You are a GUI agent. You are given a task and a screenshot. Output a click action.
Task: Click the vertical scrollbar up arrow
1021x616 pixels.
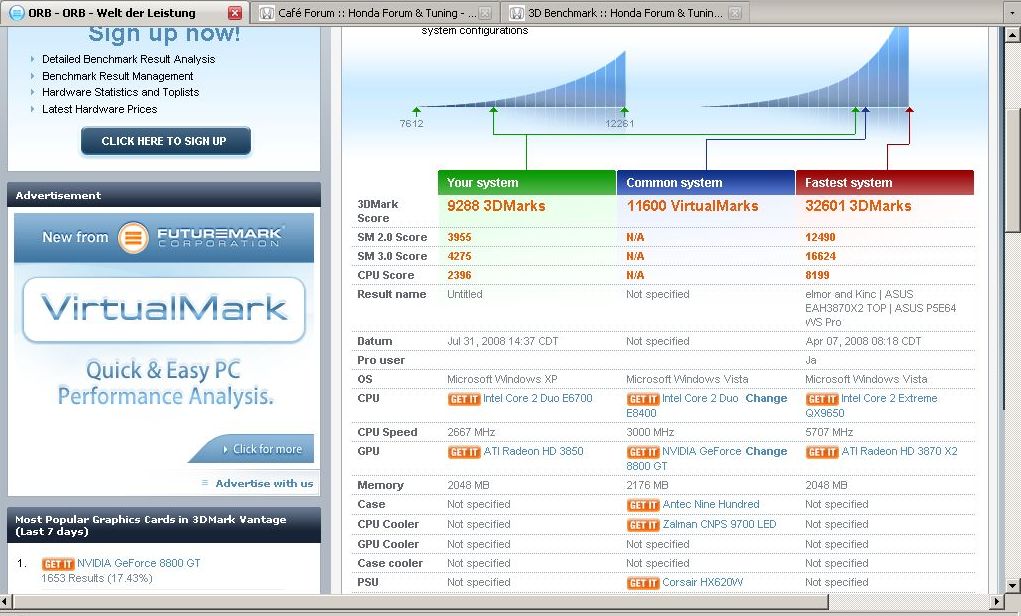click(x=1013, y=34)
